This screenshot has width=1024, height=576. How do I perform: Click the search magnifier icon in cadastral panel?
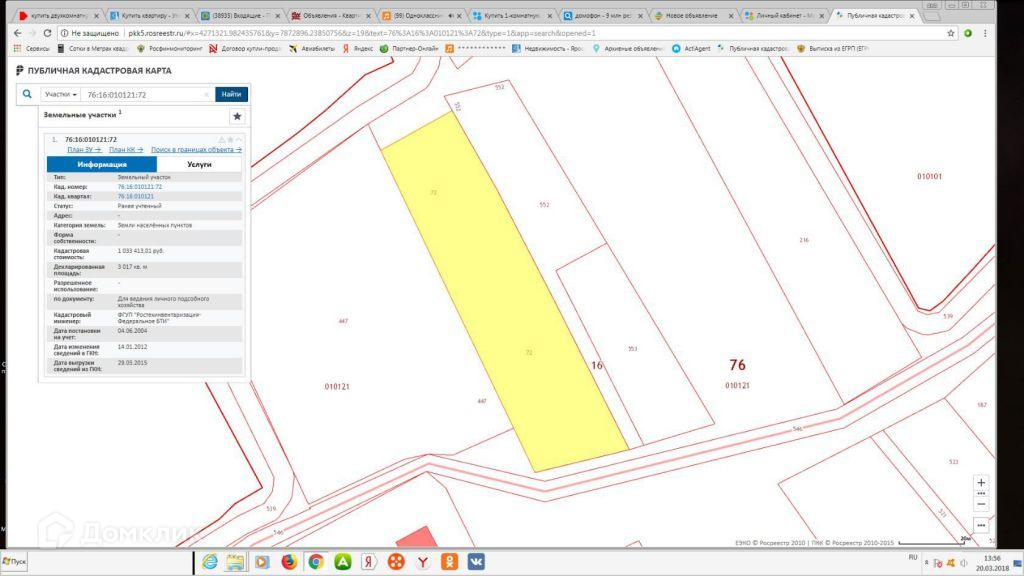[x=27, y=94]
